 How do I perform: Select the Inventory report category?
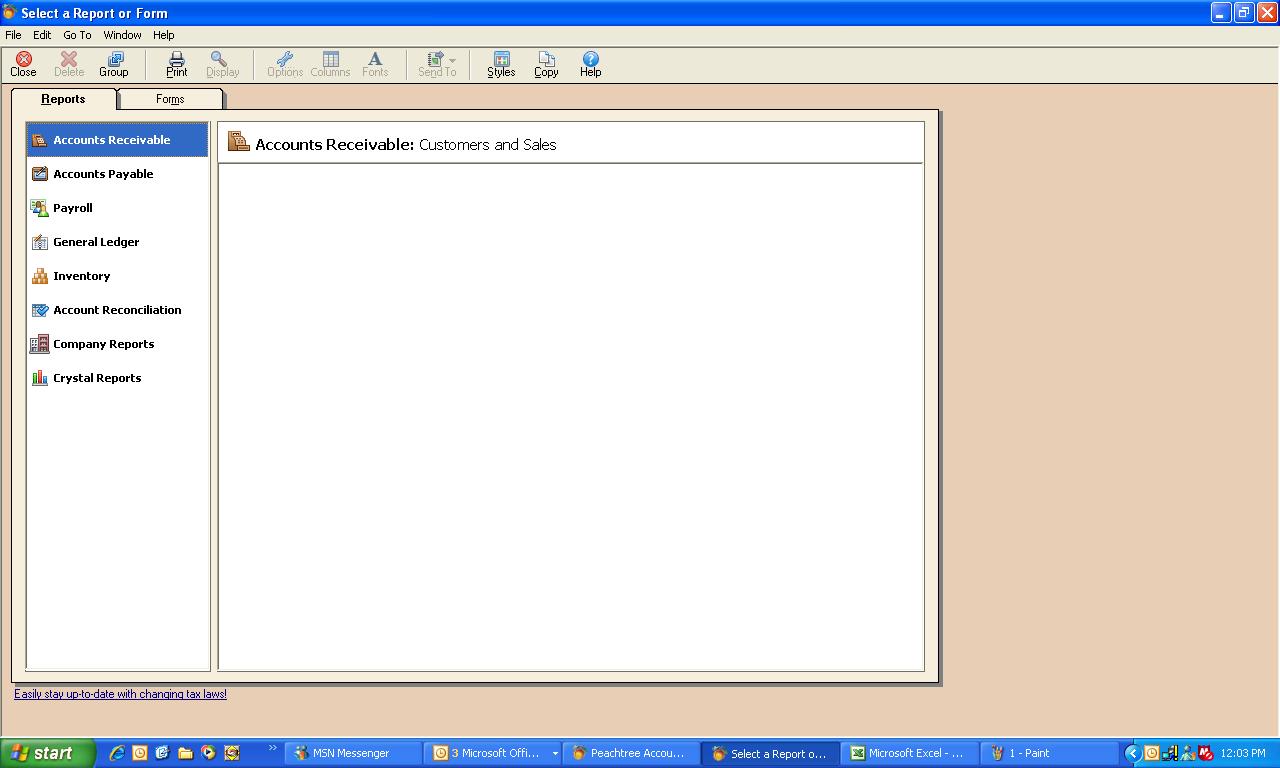coord(82,276)
